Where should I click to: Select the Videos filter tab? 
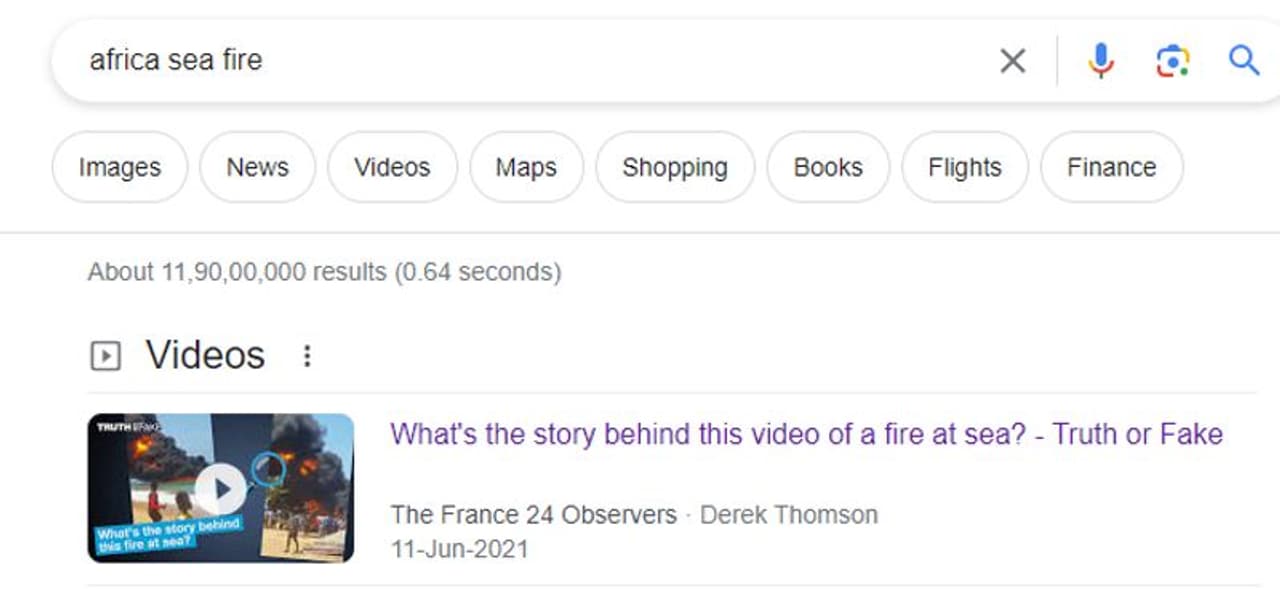click(x=392, y=167)
